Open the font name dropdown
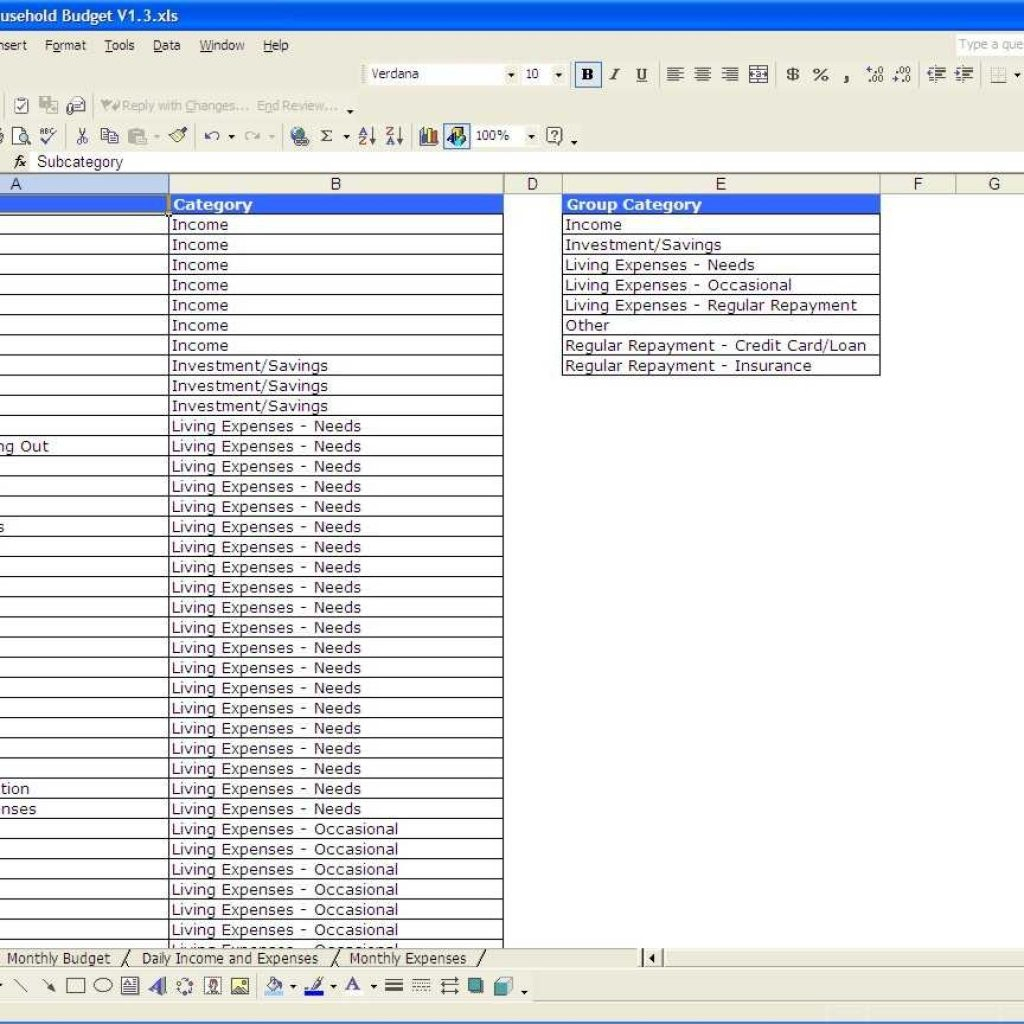The height and width of the screenshot is (1024, 1024). click(x=511, y=75)
